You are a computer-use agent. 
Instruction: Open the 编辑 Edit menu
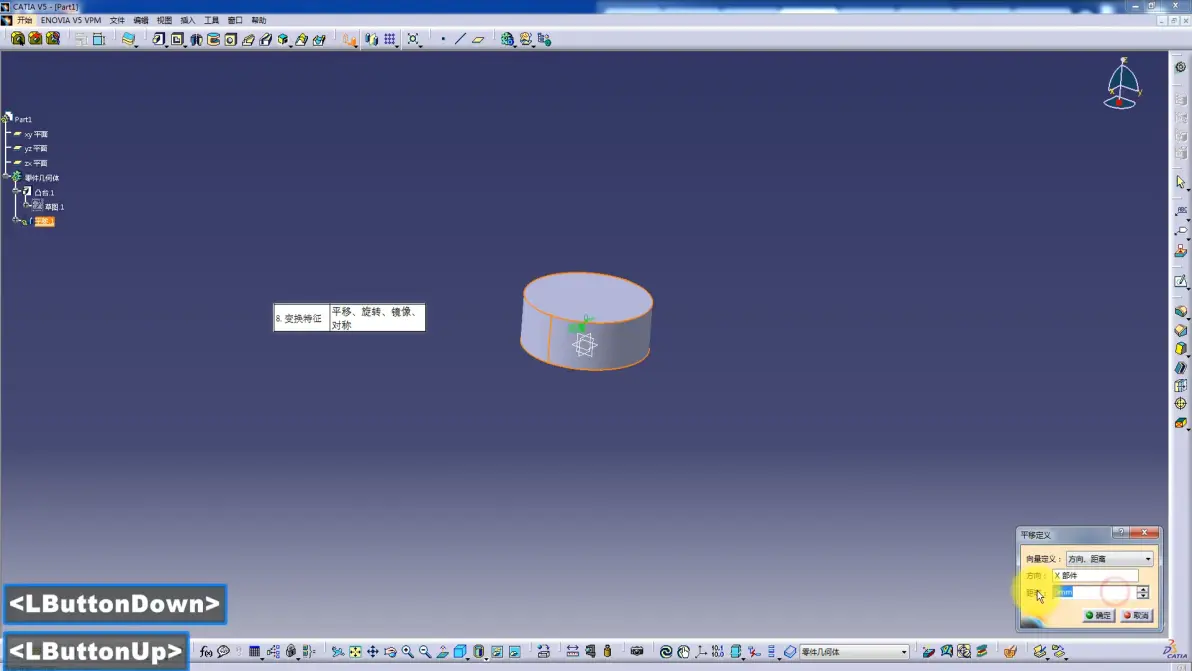point(141,21)
